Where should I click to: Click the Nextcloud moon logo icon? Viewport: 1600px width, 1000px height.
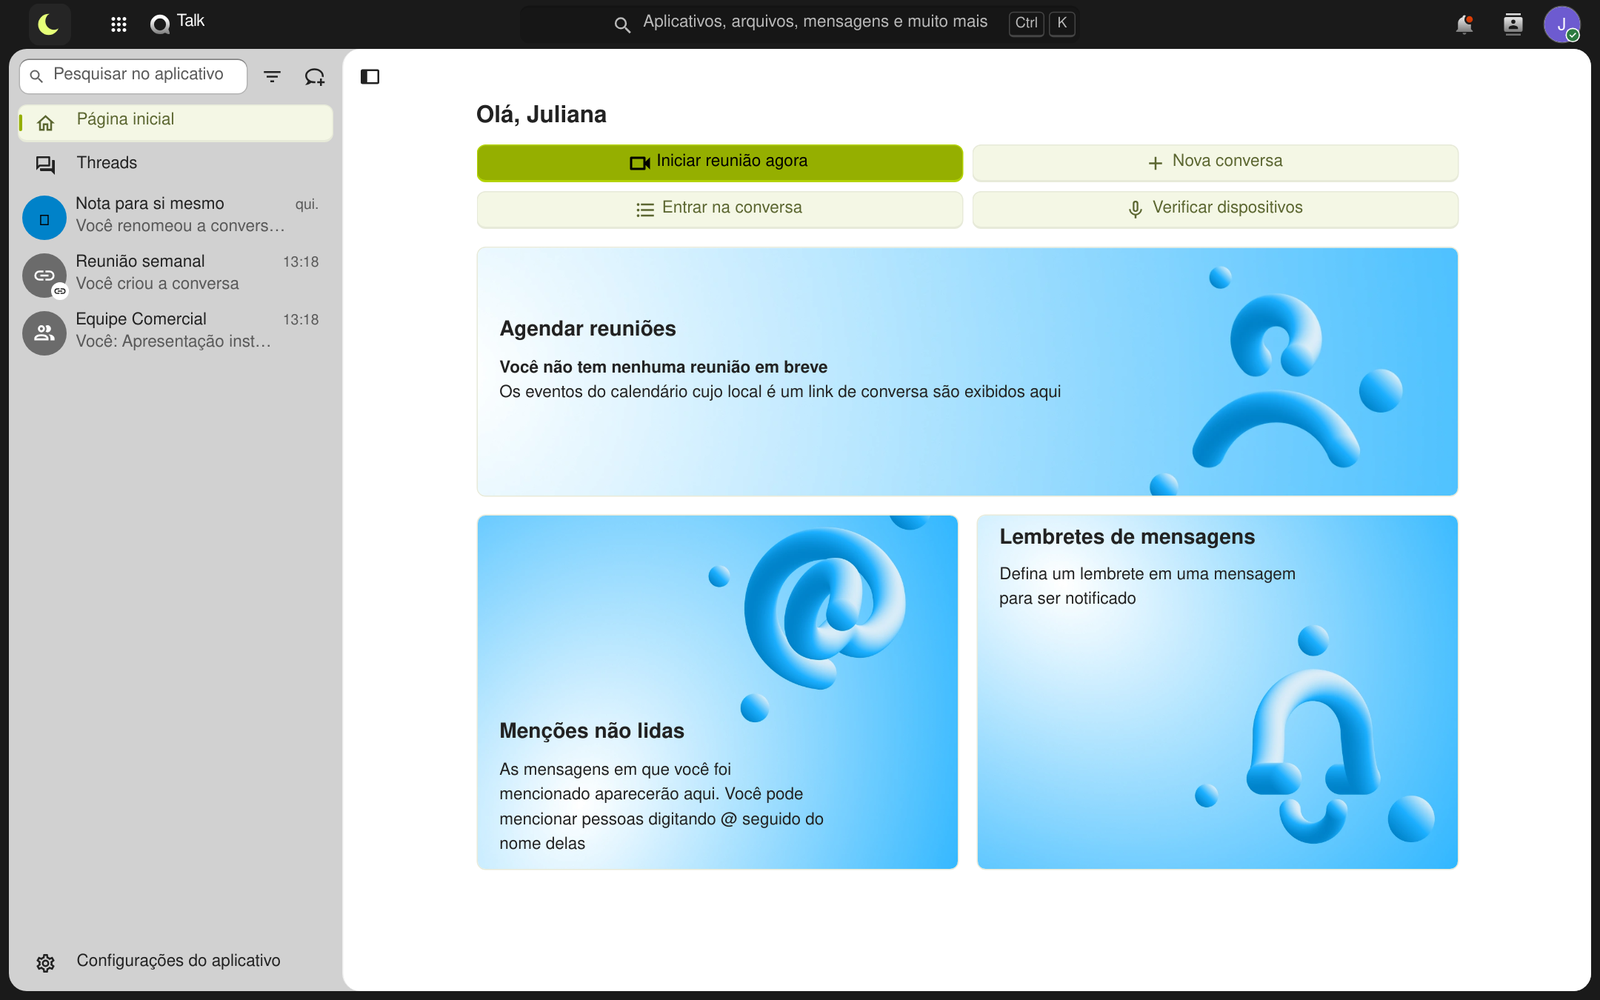(x=49, y=24)
